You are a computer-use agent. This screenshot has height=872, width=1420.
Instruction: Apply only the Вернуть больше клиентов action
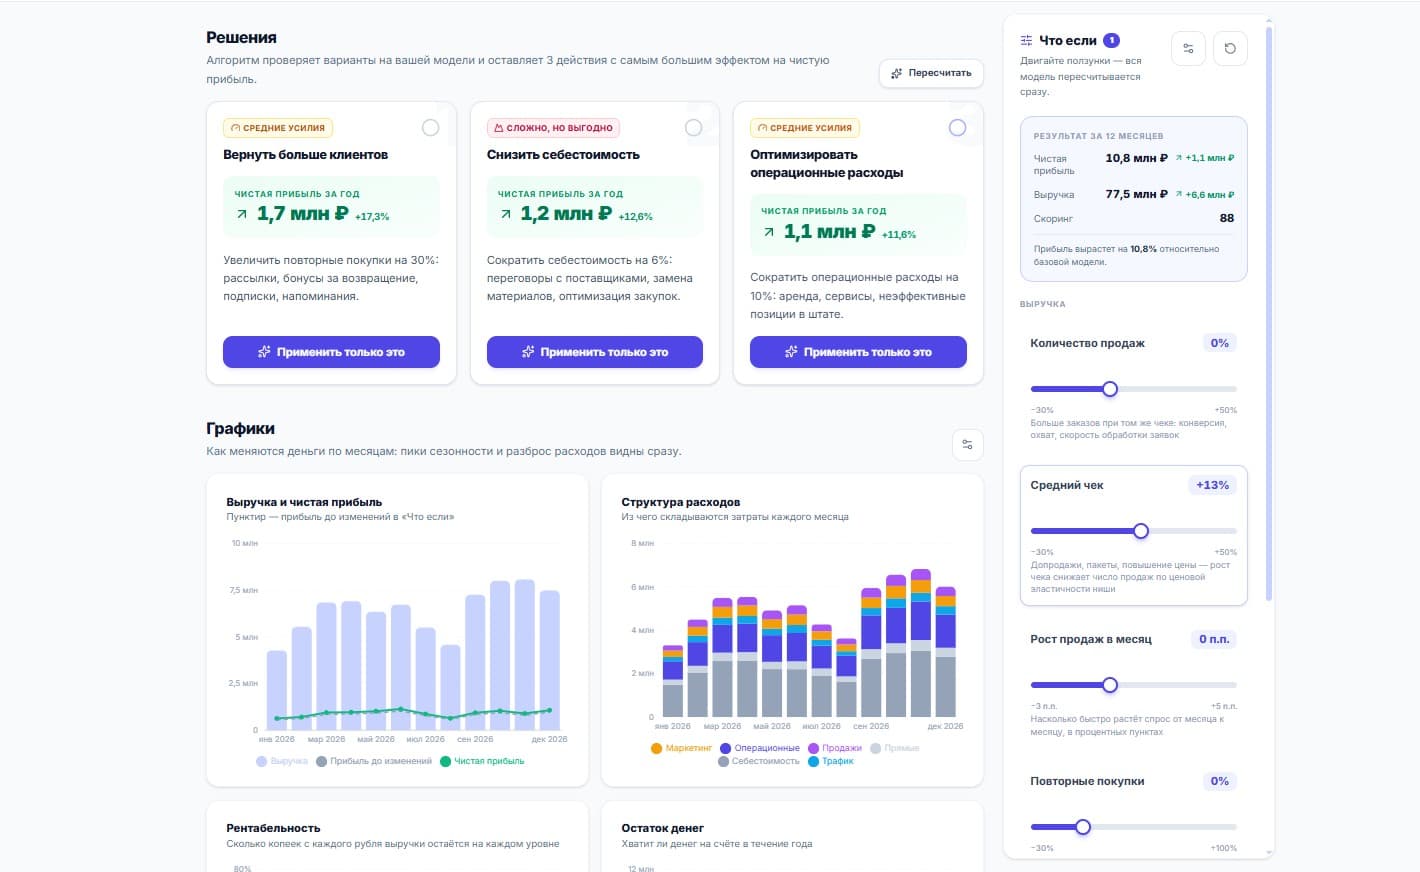pos(331,352)
